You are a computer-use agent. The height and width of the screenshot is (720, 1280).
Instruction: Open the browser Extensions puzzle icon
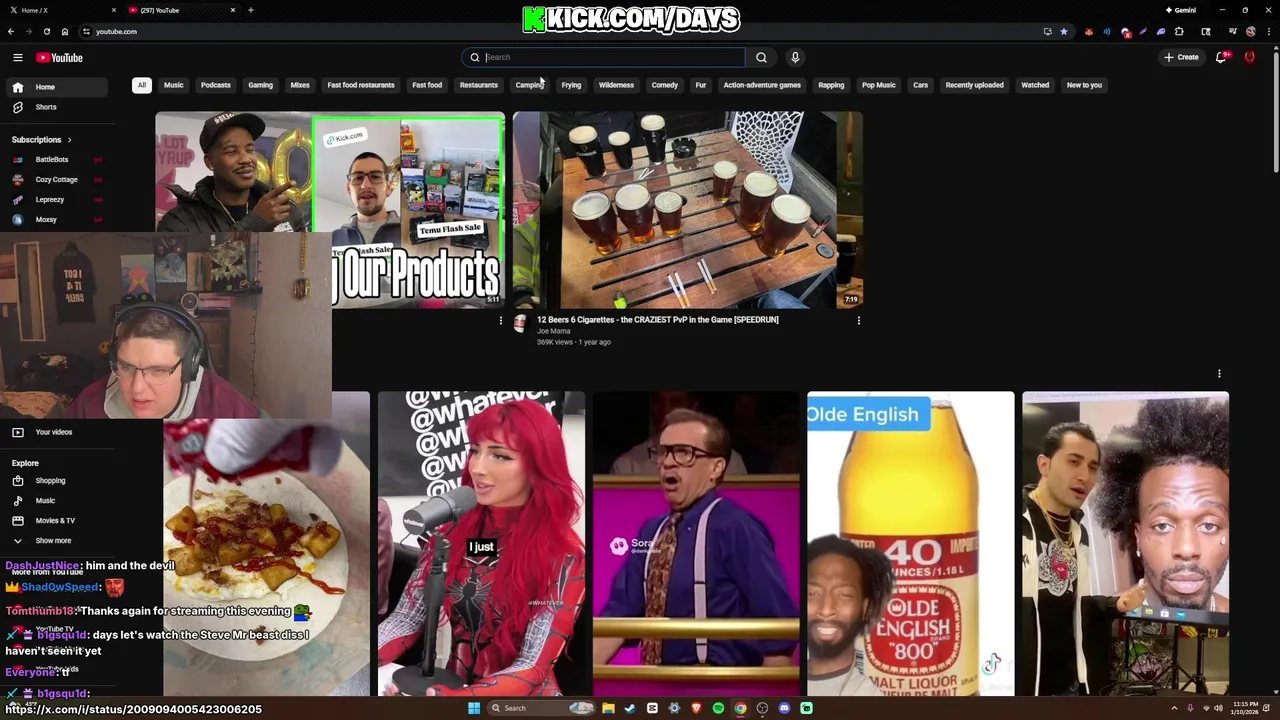[1179, 32]
